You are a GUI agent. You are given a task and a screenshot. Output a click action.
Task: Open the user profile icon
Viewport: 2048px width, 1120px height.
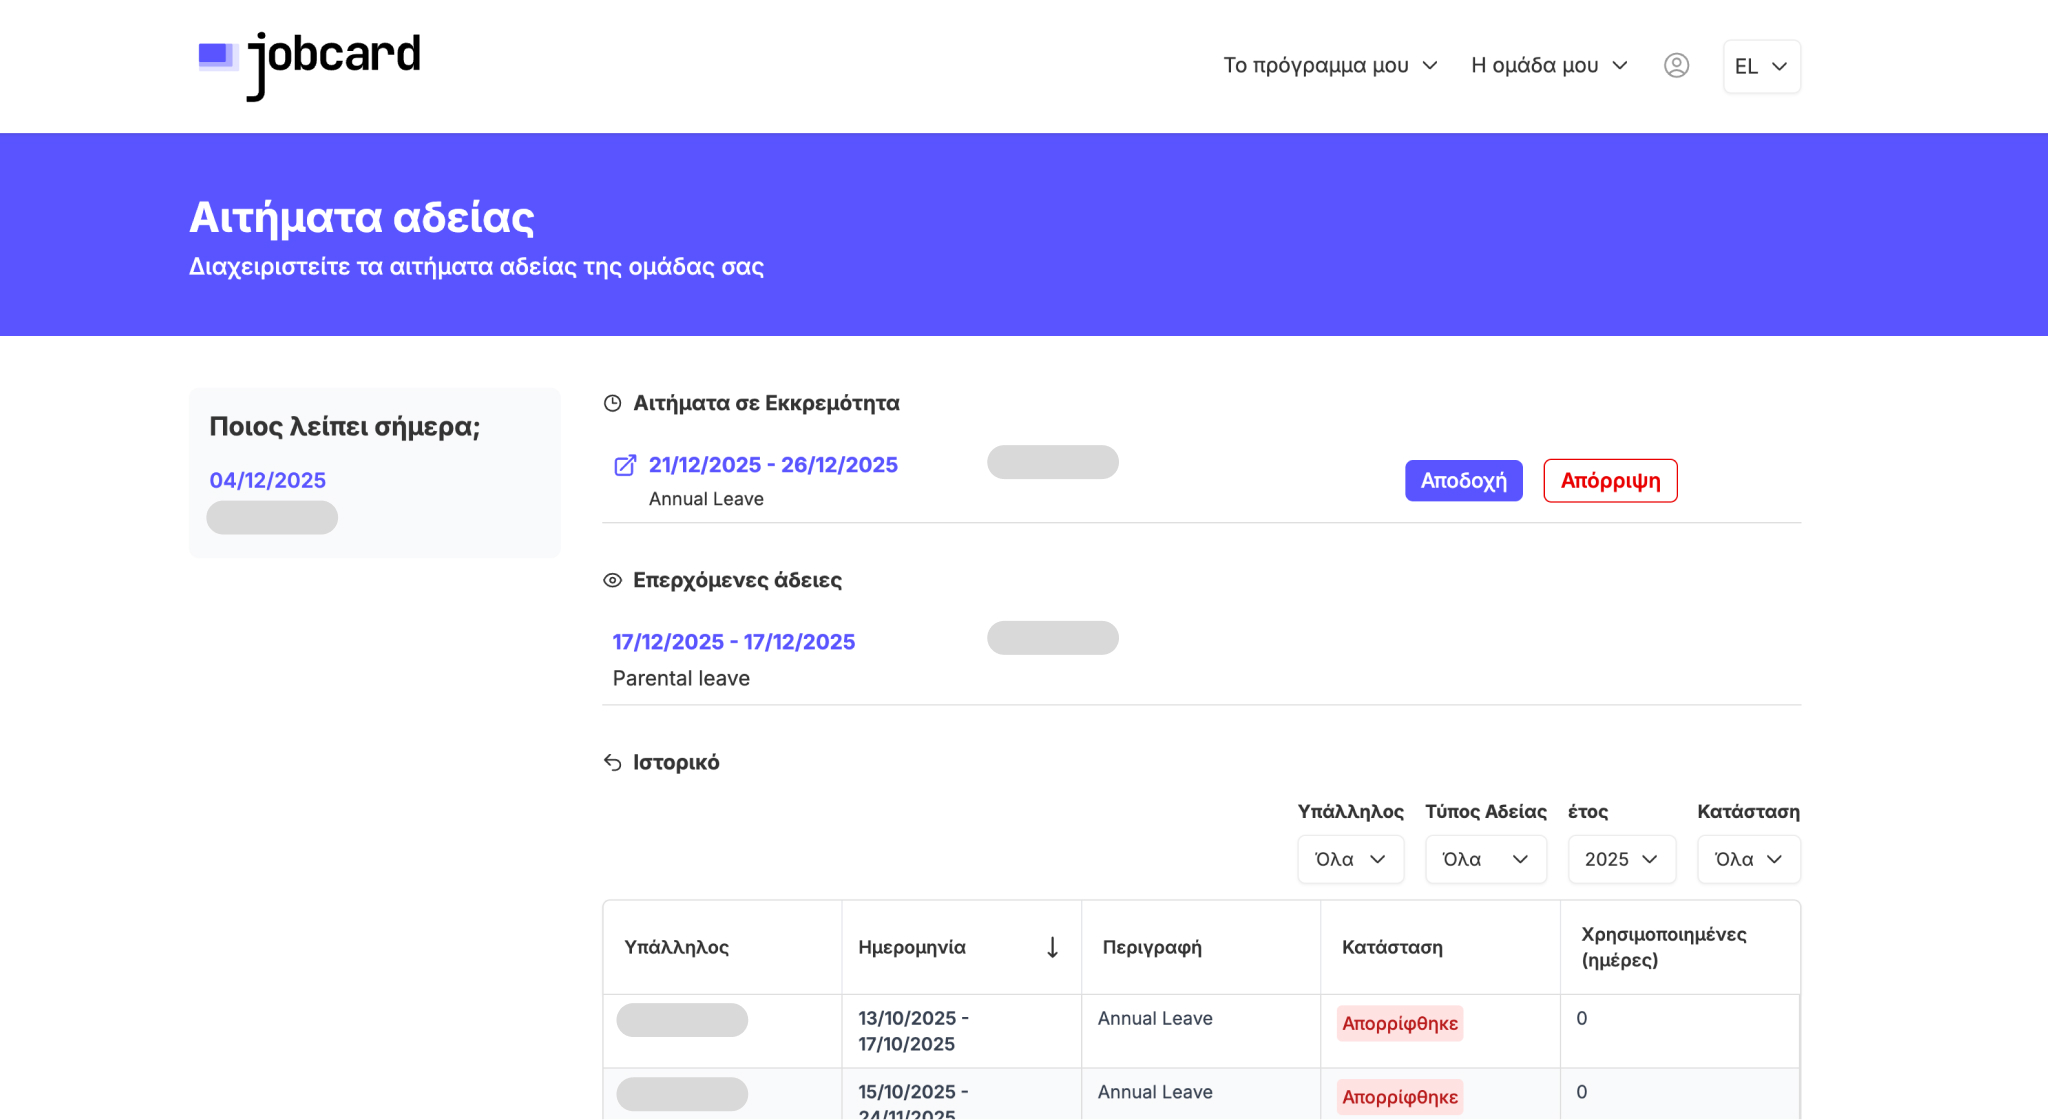(1676, 65)
